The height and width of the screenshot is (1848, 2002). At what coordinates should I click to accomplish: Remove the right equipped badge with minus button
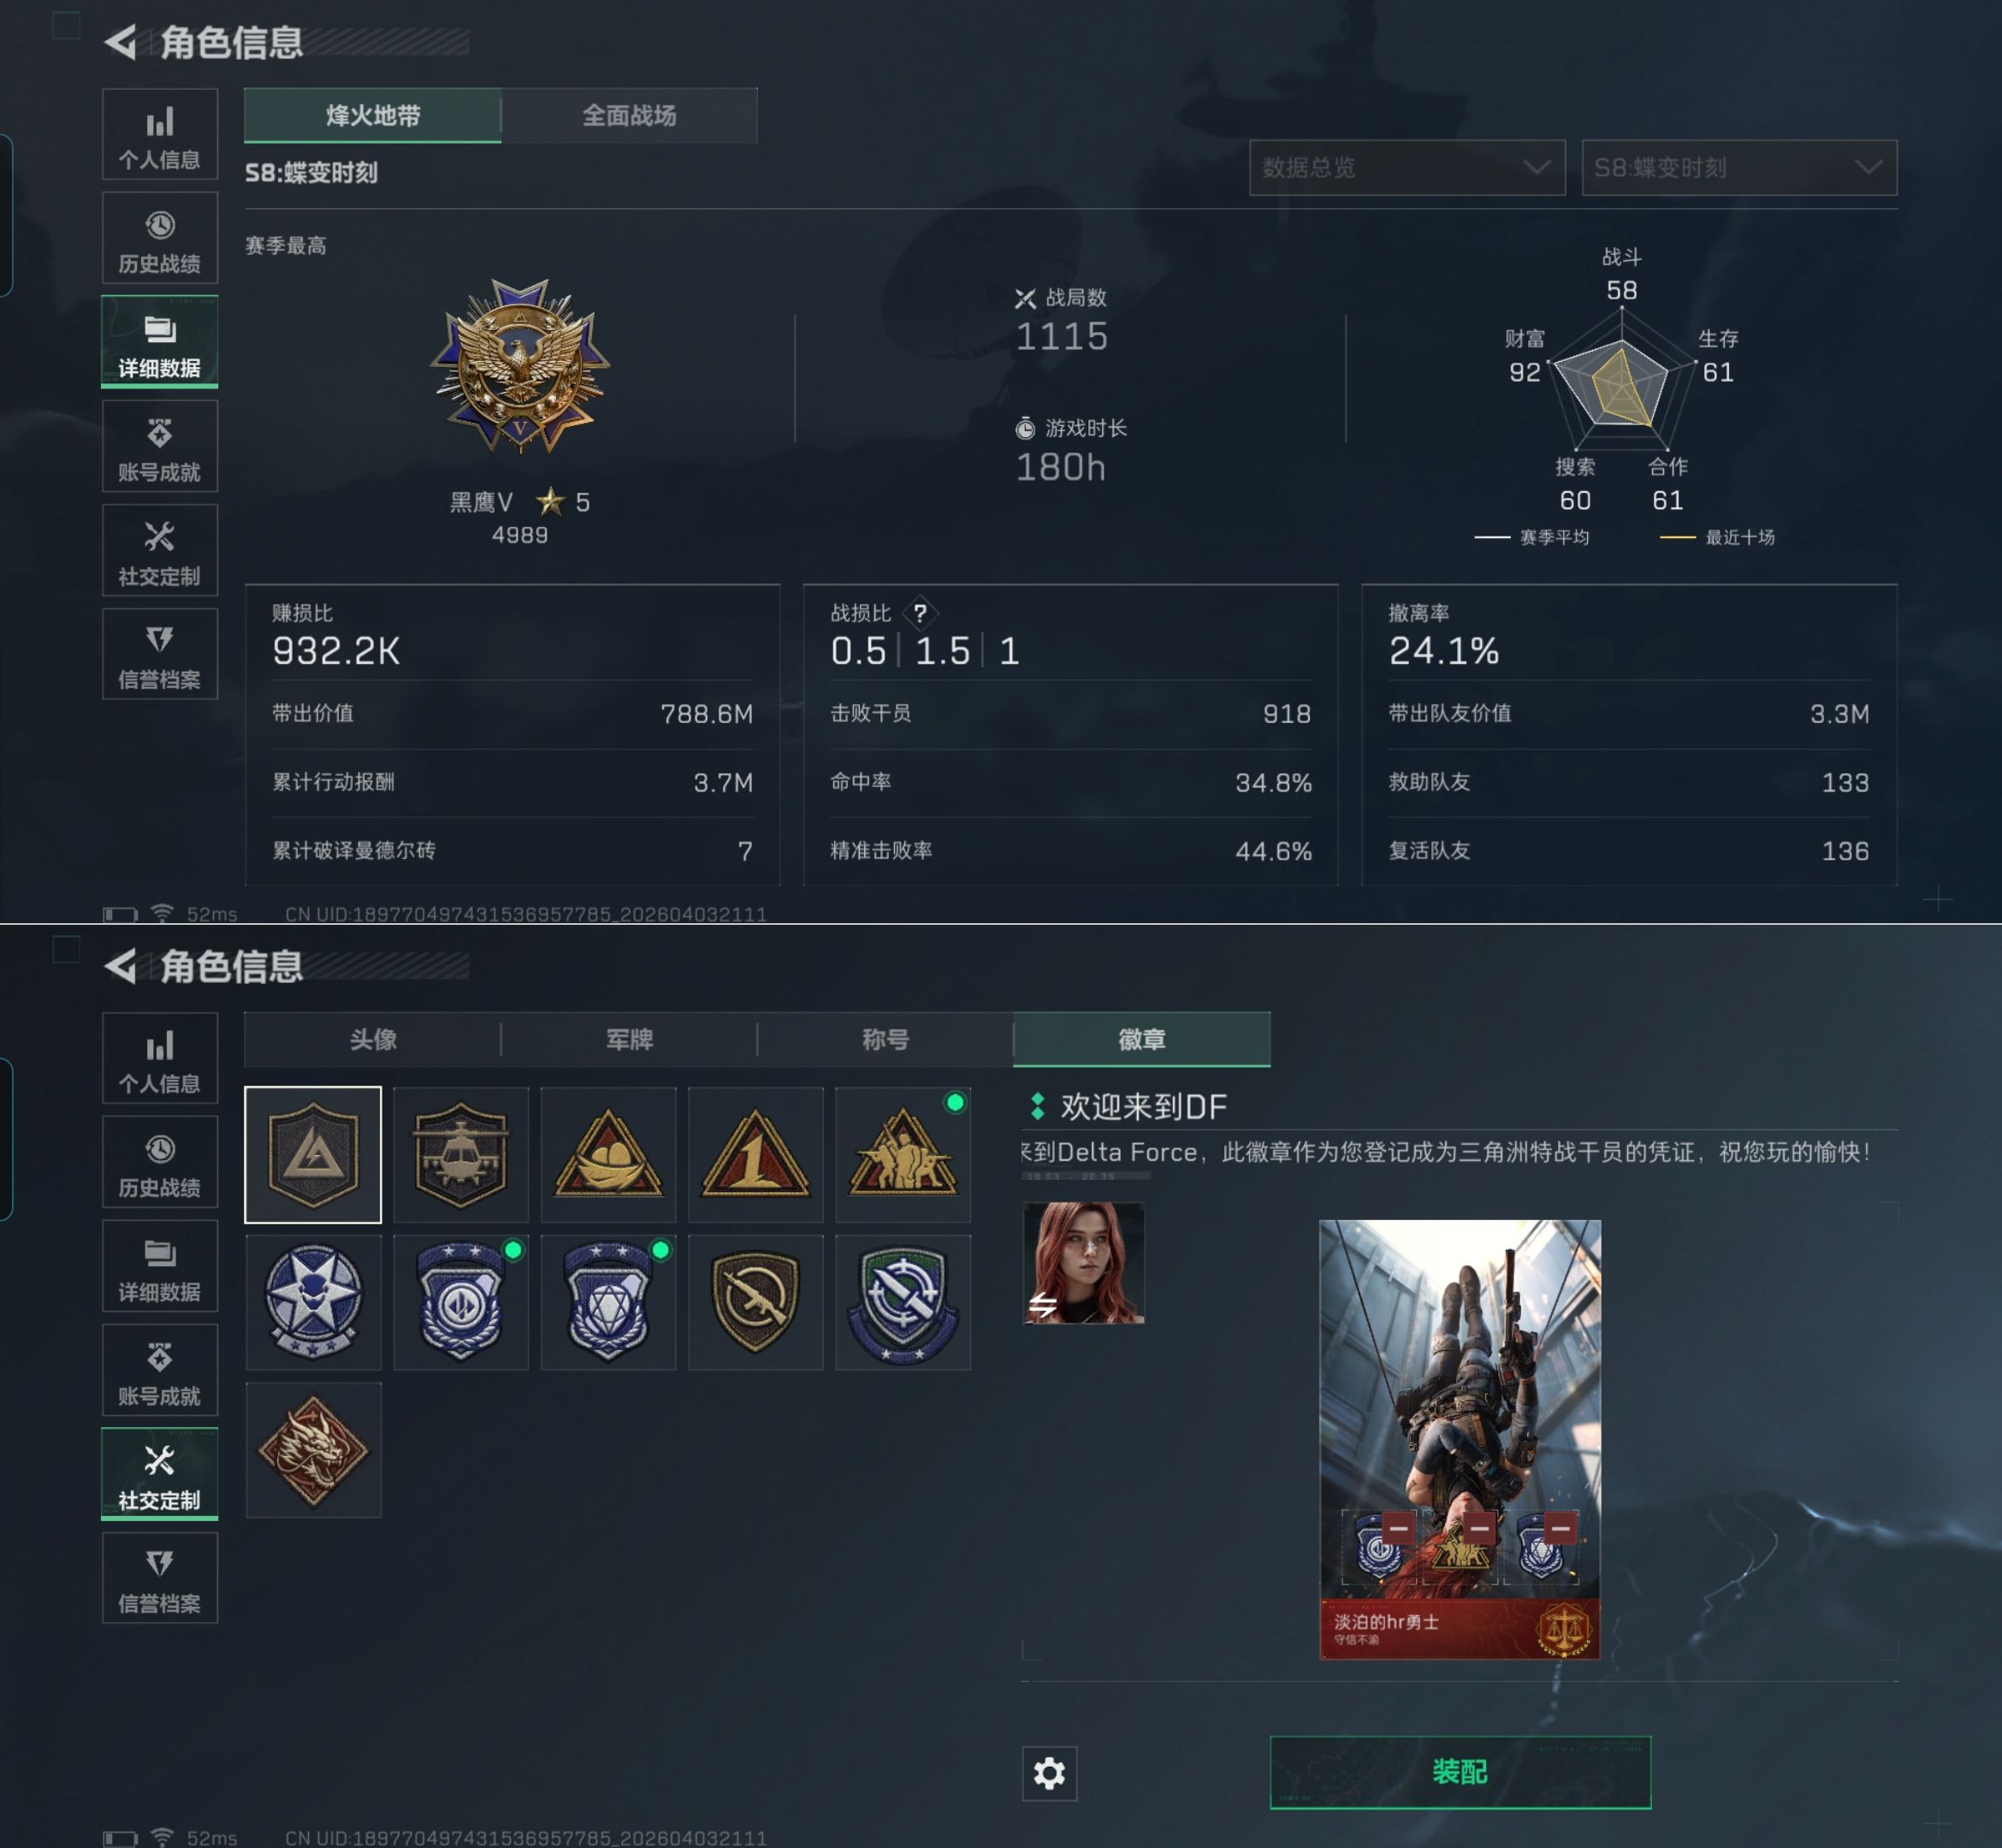click(1560, 1528)
